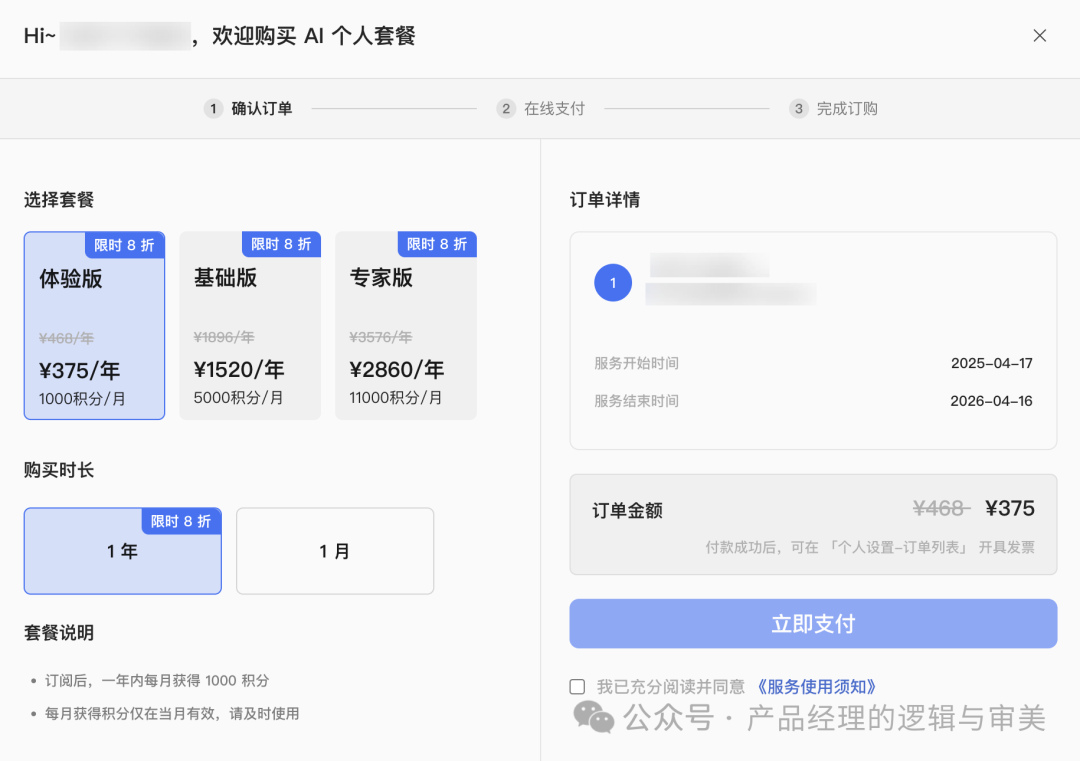This screenshot has width=1080, height=761.
Task: Click the 订阅后，一年内每月获得 1000 积分 bullet
Action: click(x=157, y=680)
